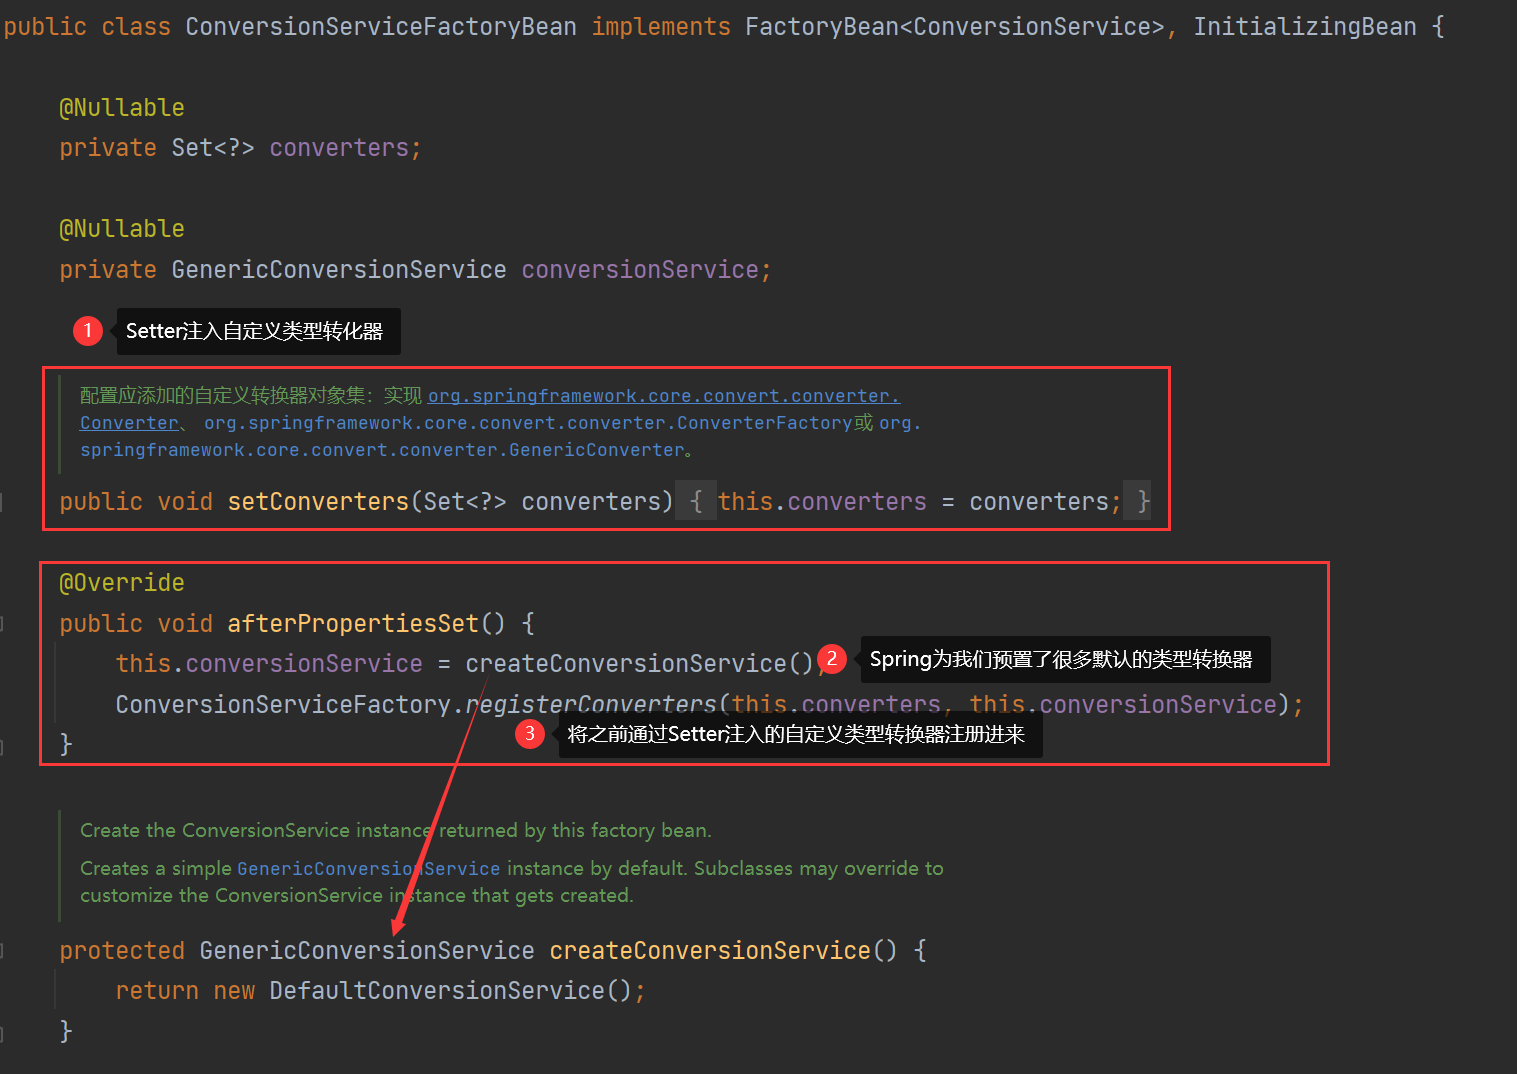Click ConversionServiceFactory in the registerConverters line
Viewport: 1517px width, 1074px height.
283,705
